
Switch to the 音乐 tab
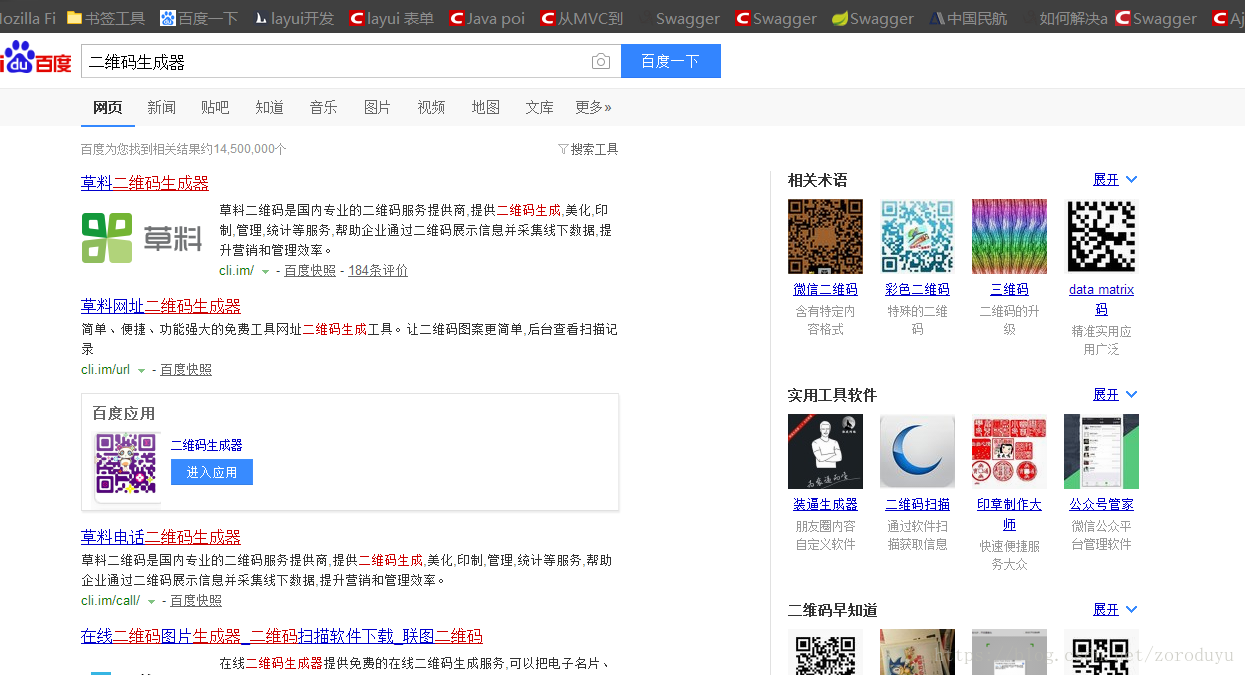pyautogui.click(x=323, y=107)
